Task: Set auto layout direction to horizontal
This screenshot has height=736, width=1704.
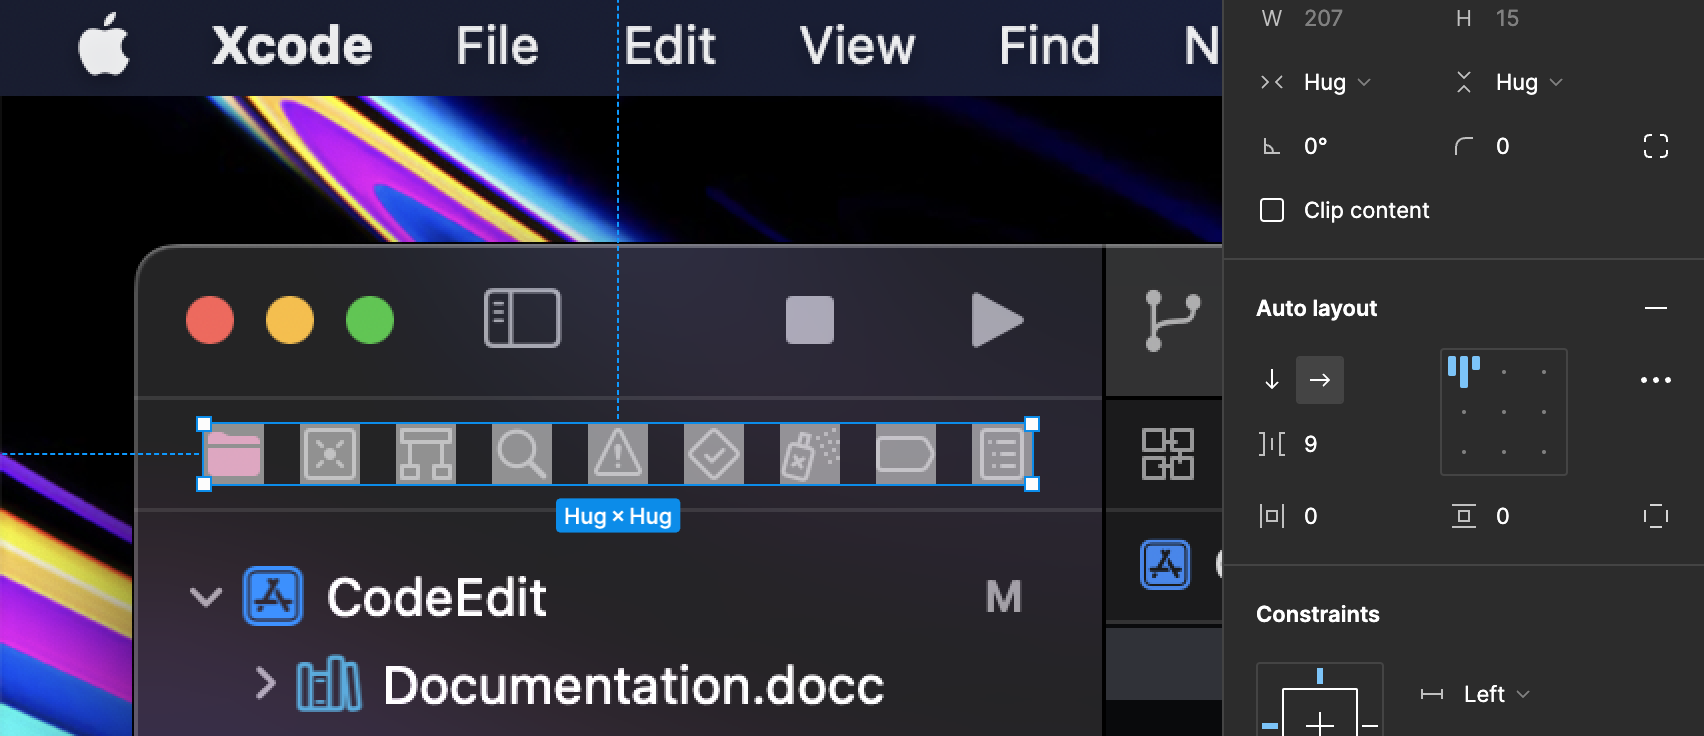Action: tap(1320, 380)
